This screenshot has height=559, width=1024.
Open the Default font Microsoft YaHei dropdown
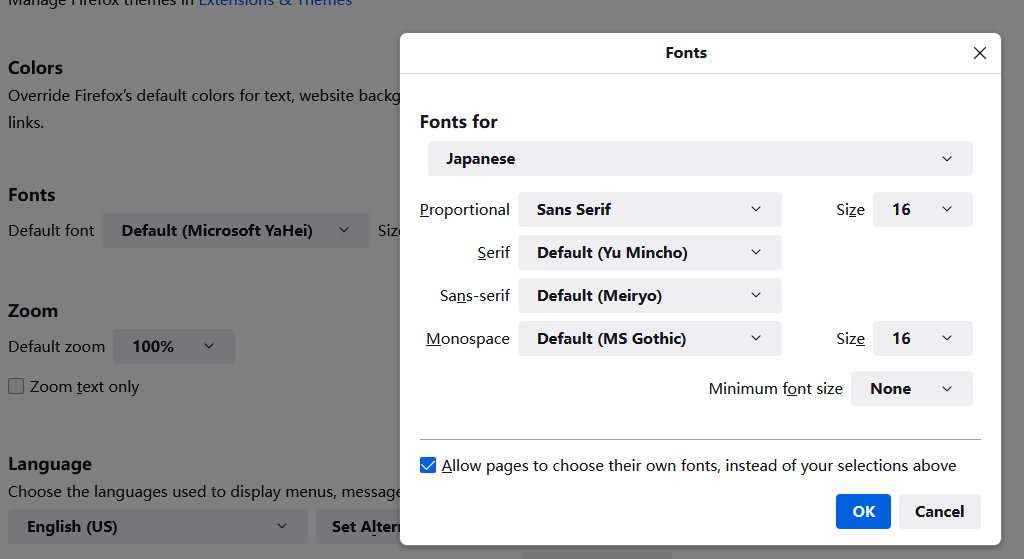pyautogui.click(x=235, y=231)
